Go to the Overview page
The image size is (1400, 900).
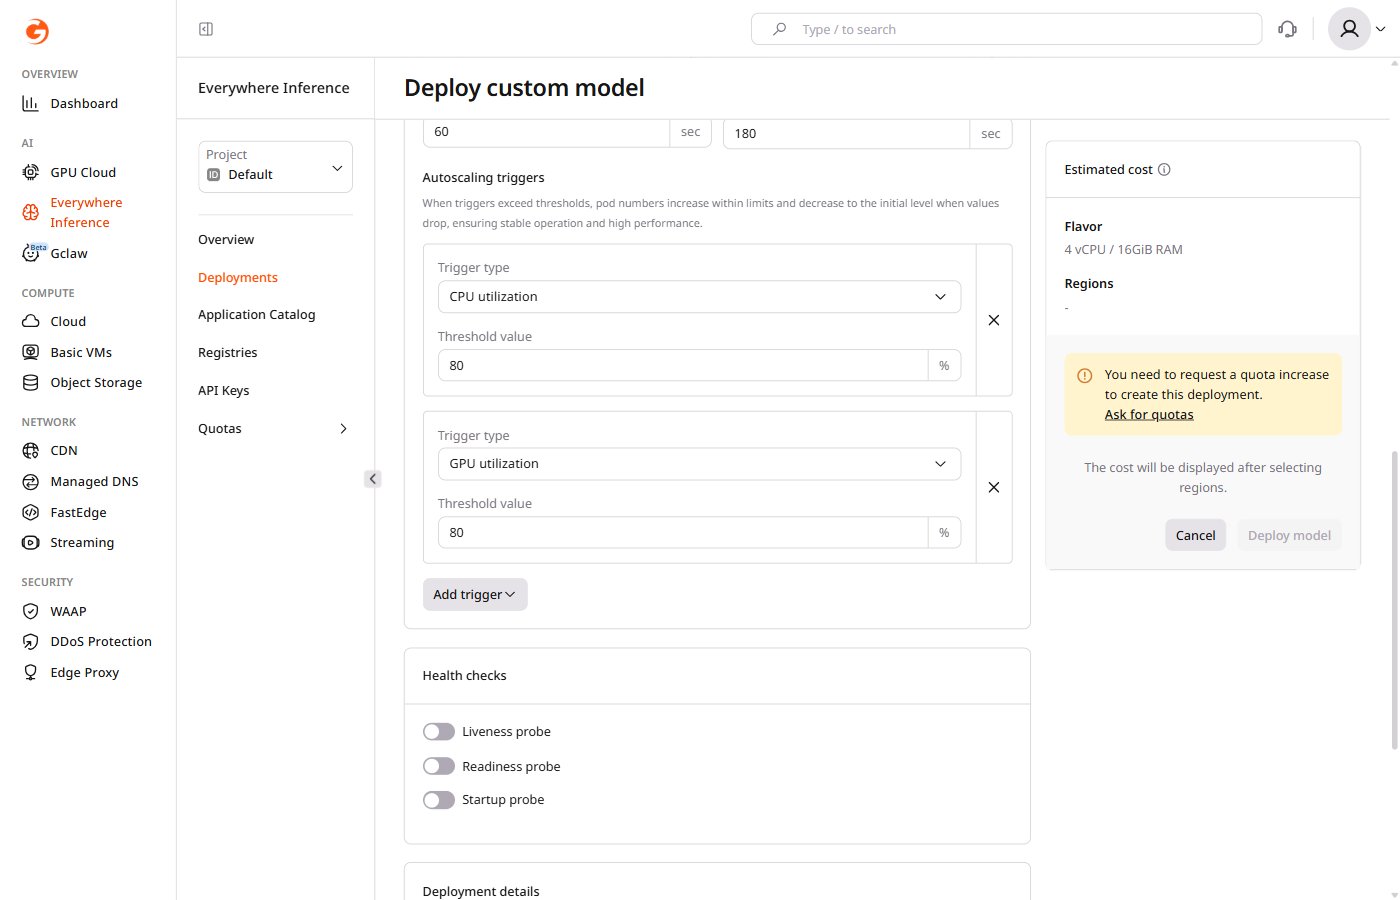[x=226, y=239]
